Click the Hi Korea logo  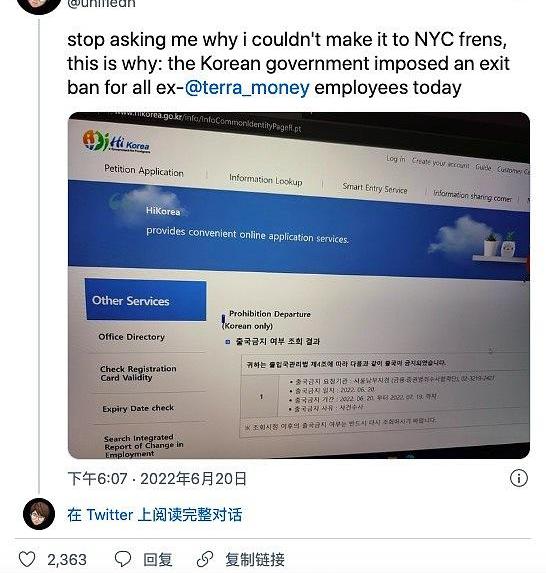coord(116,141)
